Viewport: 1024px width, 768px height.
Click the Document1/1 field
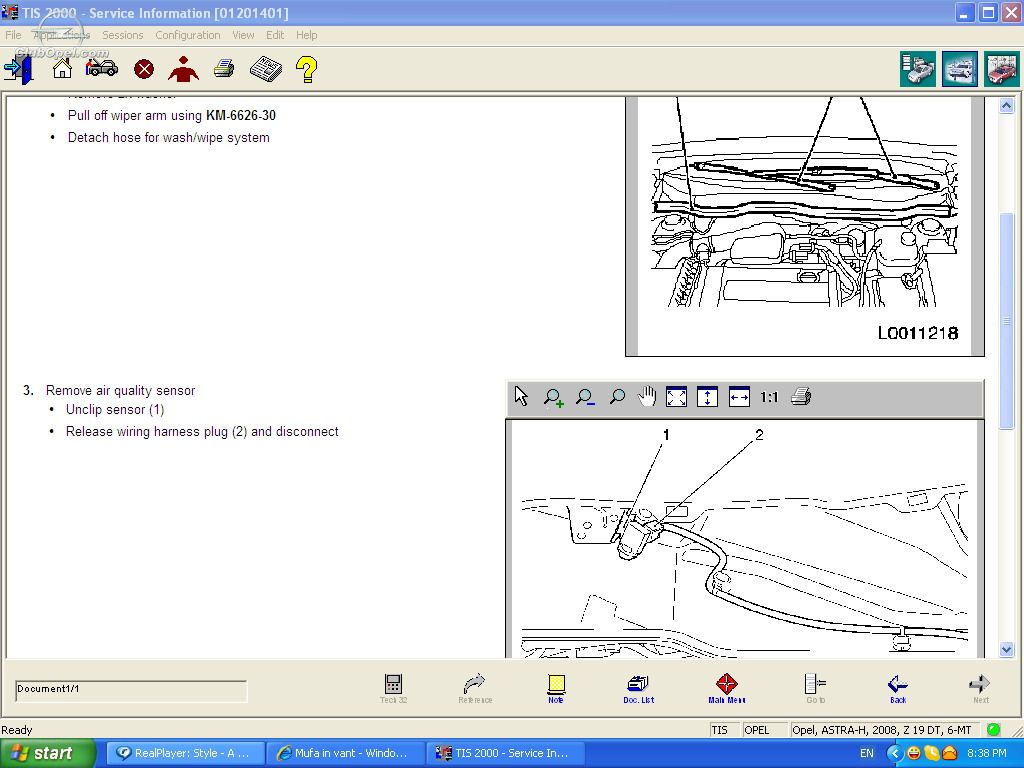pyautogui.click(x=131, y=691)
